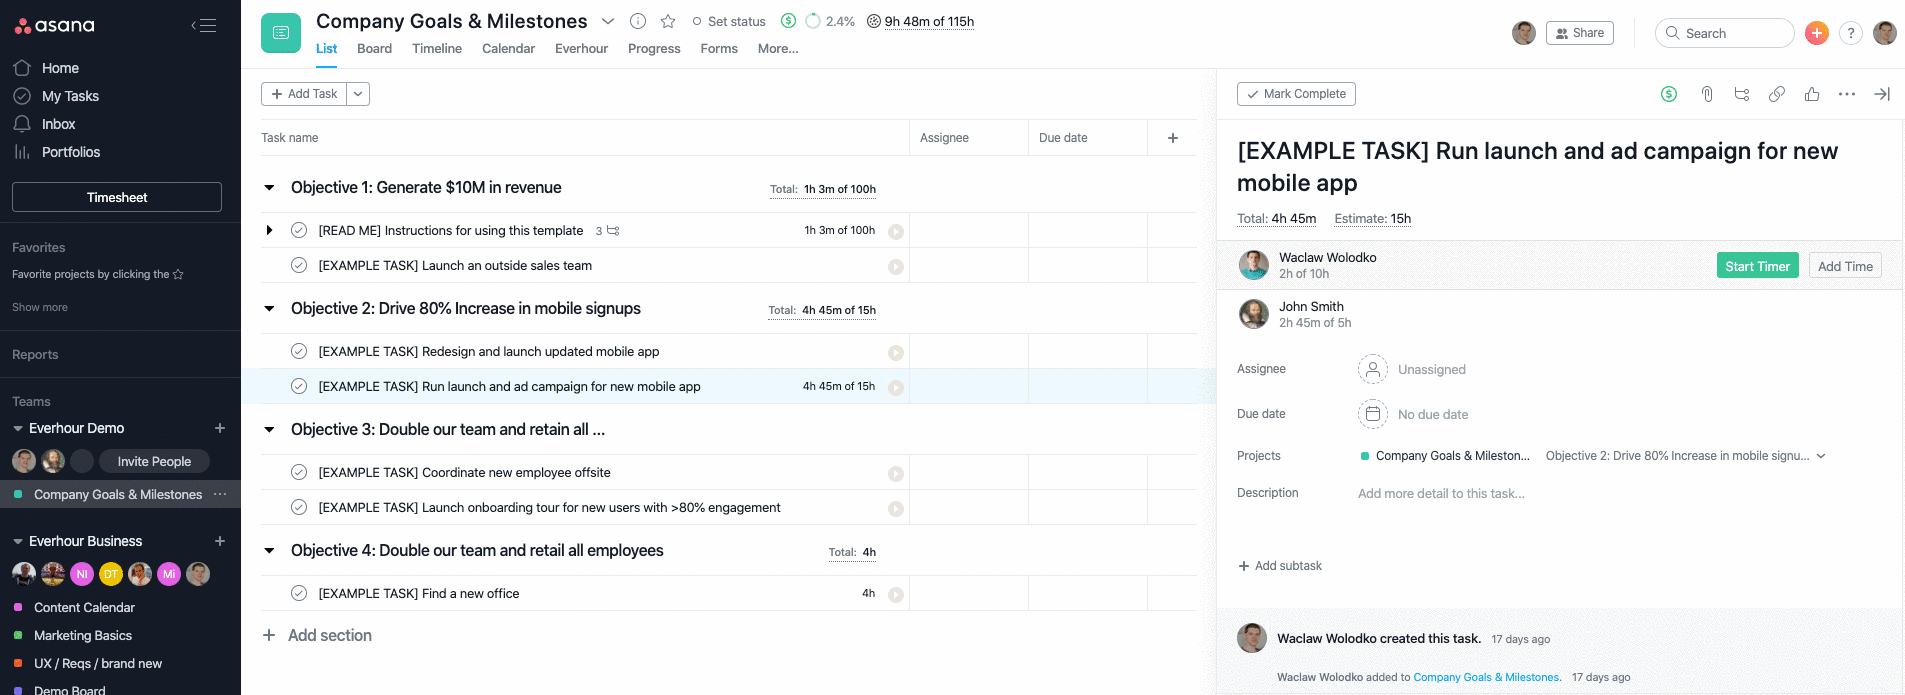Complete the Find a new office task
Viewport: 1905px width, 695px height.
[298, 593]
